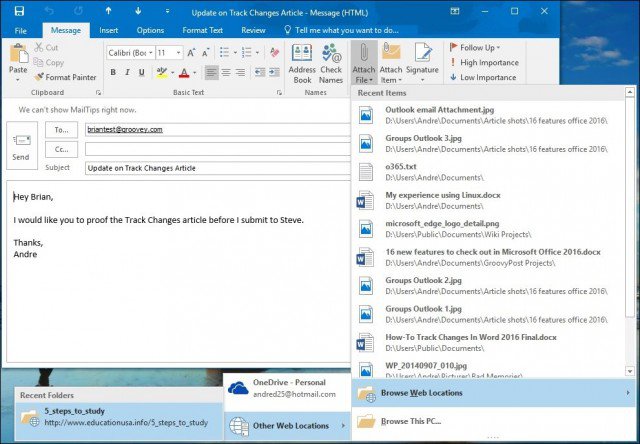
Task: Insert a numbered list
Action: (247, 52)
